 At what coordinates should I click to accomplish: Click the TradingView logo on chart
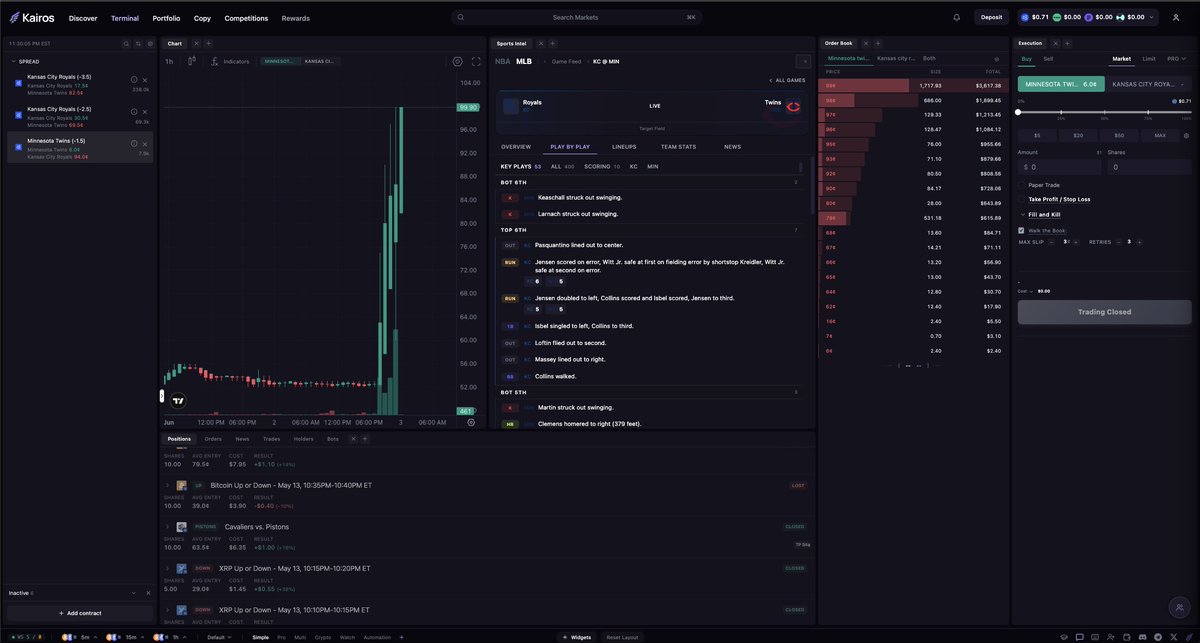click(x=178, y=401)
